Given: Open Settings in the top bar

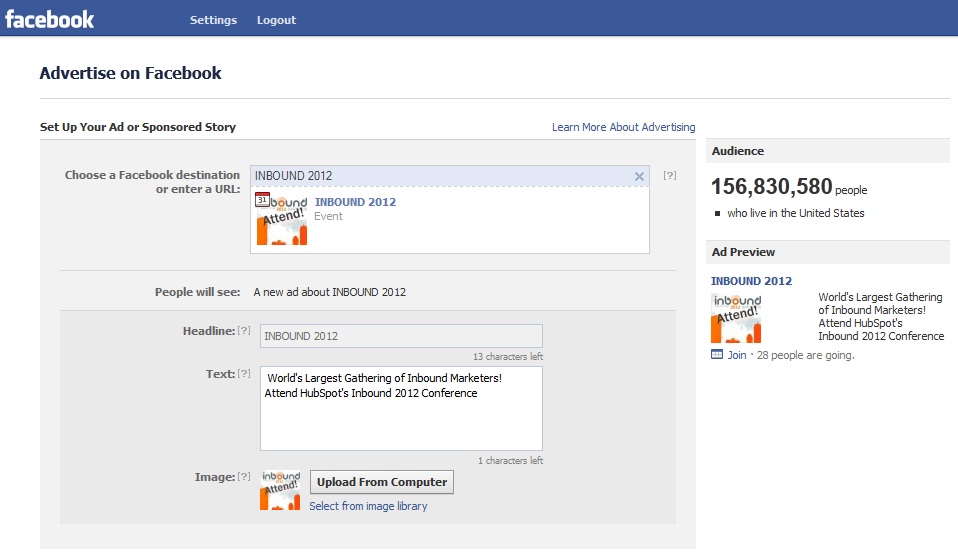Looking at the screenshot, I should coord(213,20).
